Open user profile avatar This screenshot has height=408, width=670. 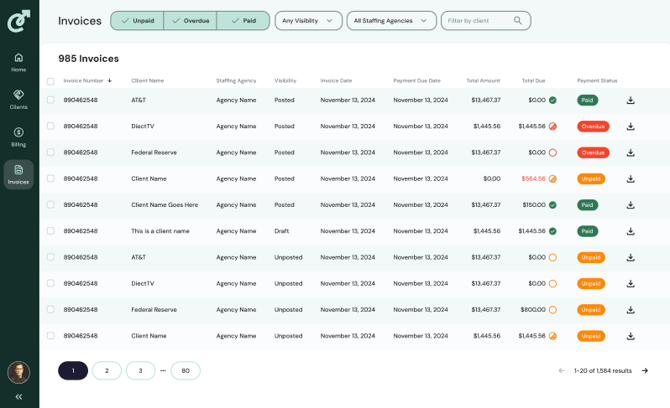(x=18, y=372)
